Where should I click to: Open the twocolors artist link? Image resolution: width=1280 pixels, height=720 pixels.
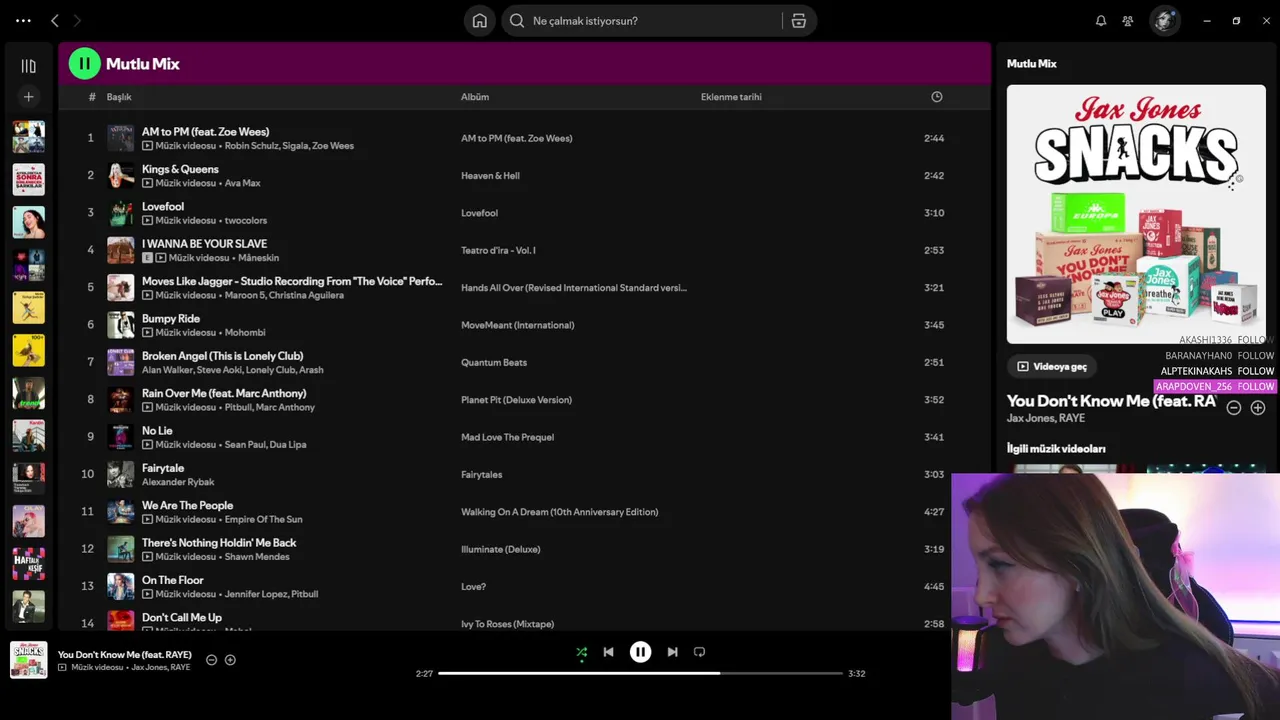(x=245, y=221)
